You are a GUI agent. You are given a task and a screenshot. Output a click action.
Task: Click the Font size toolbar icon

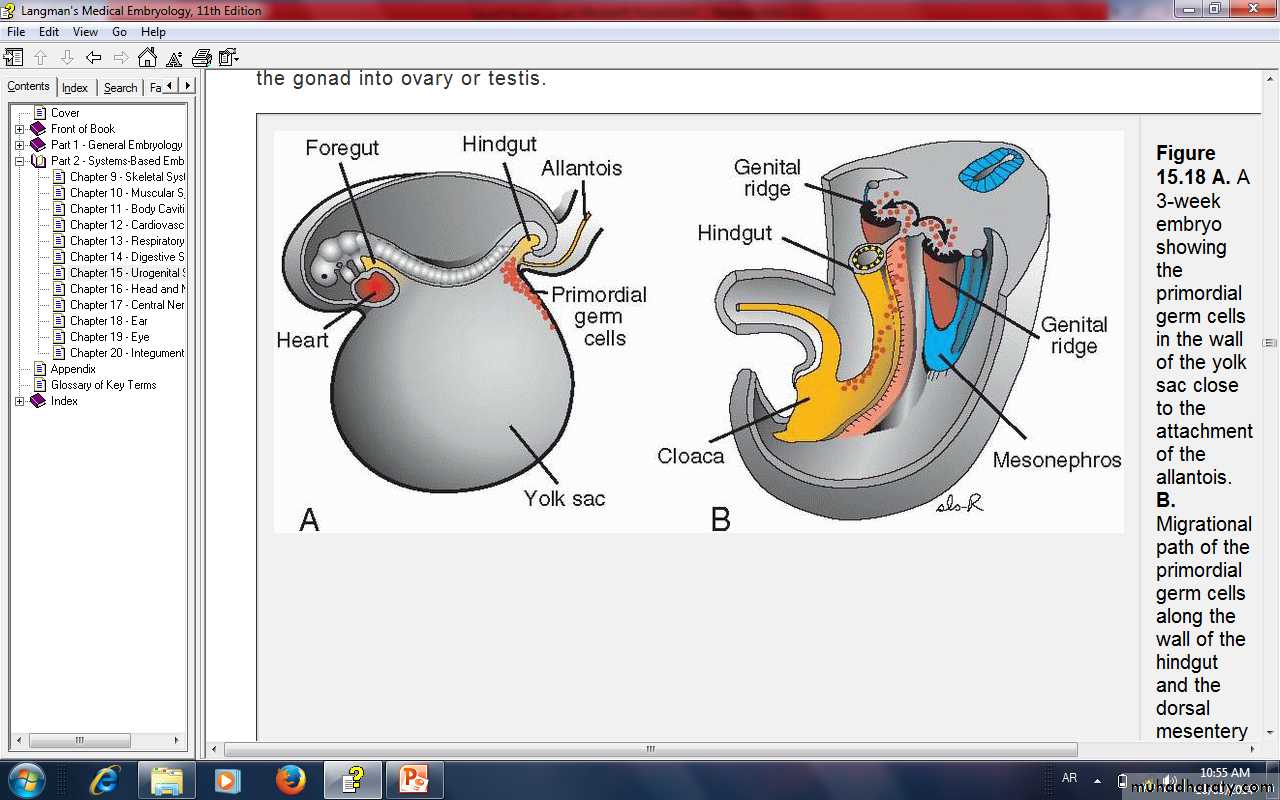(174, 57)
